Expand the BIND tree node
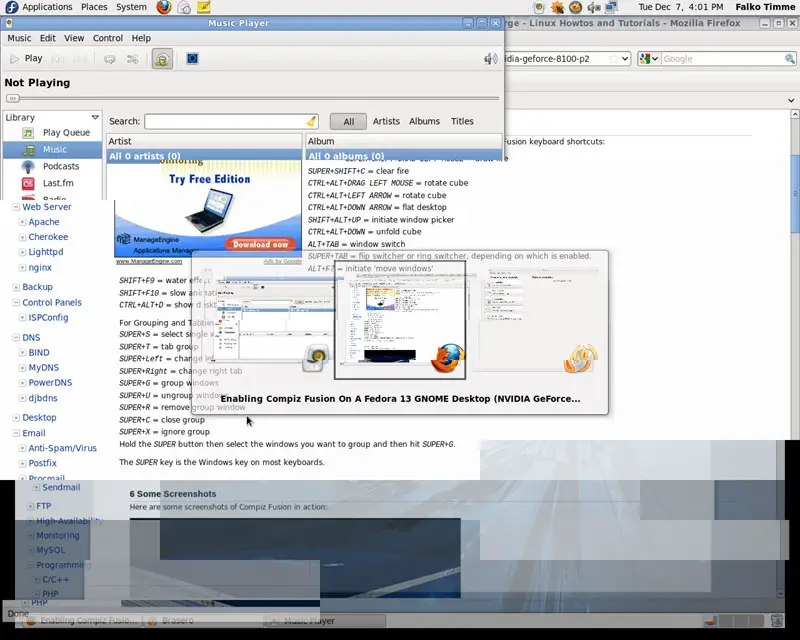 click(22, 353)
